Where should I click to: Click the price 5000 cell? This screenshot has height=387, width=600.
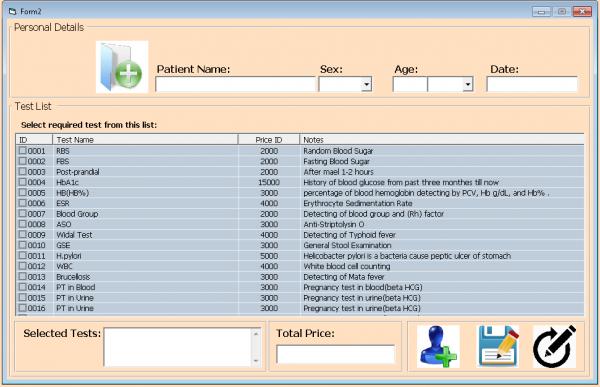[269, 256]
